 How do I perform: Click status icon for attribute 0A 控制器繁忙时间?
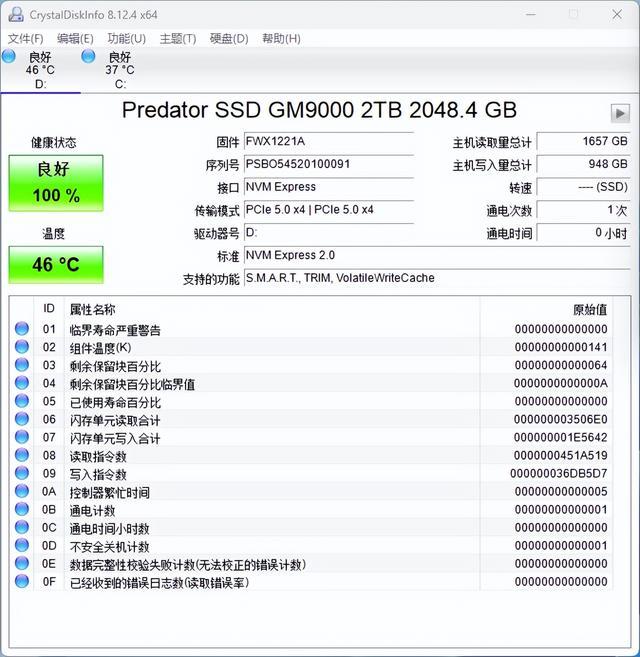22,491
